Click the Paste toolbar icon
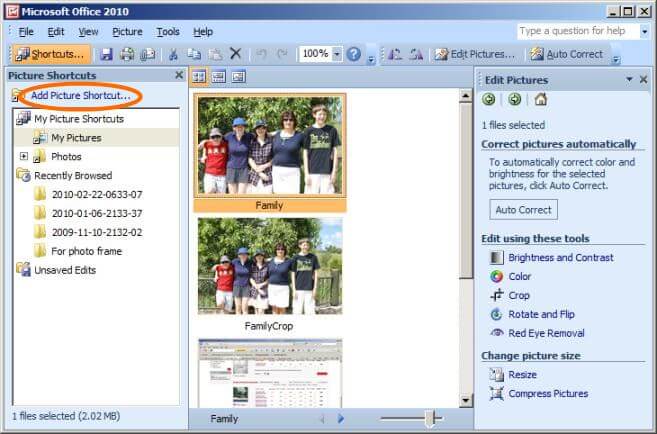Screen dimensions: 657x434 (x=215, y=54)
